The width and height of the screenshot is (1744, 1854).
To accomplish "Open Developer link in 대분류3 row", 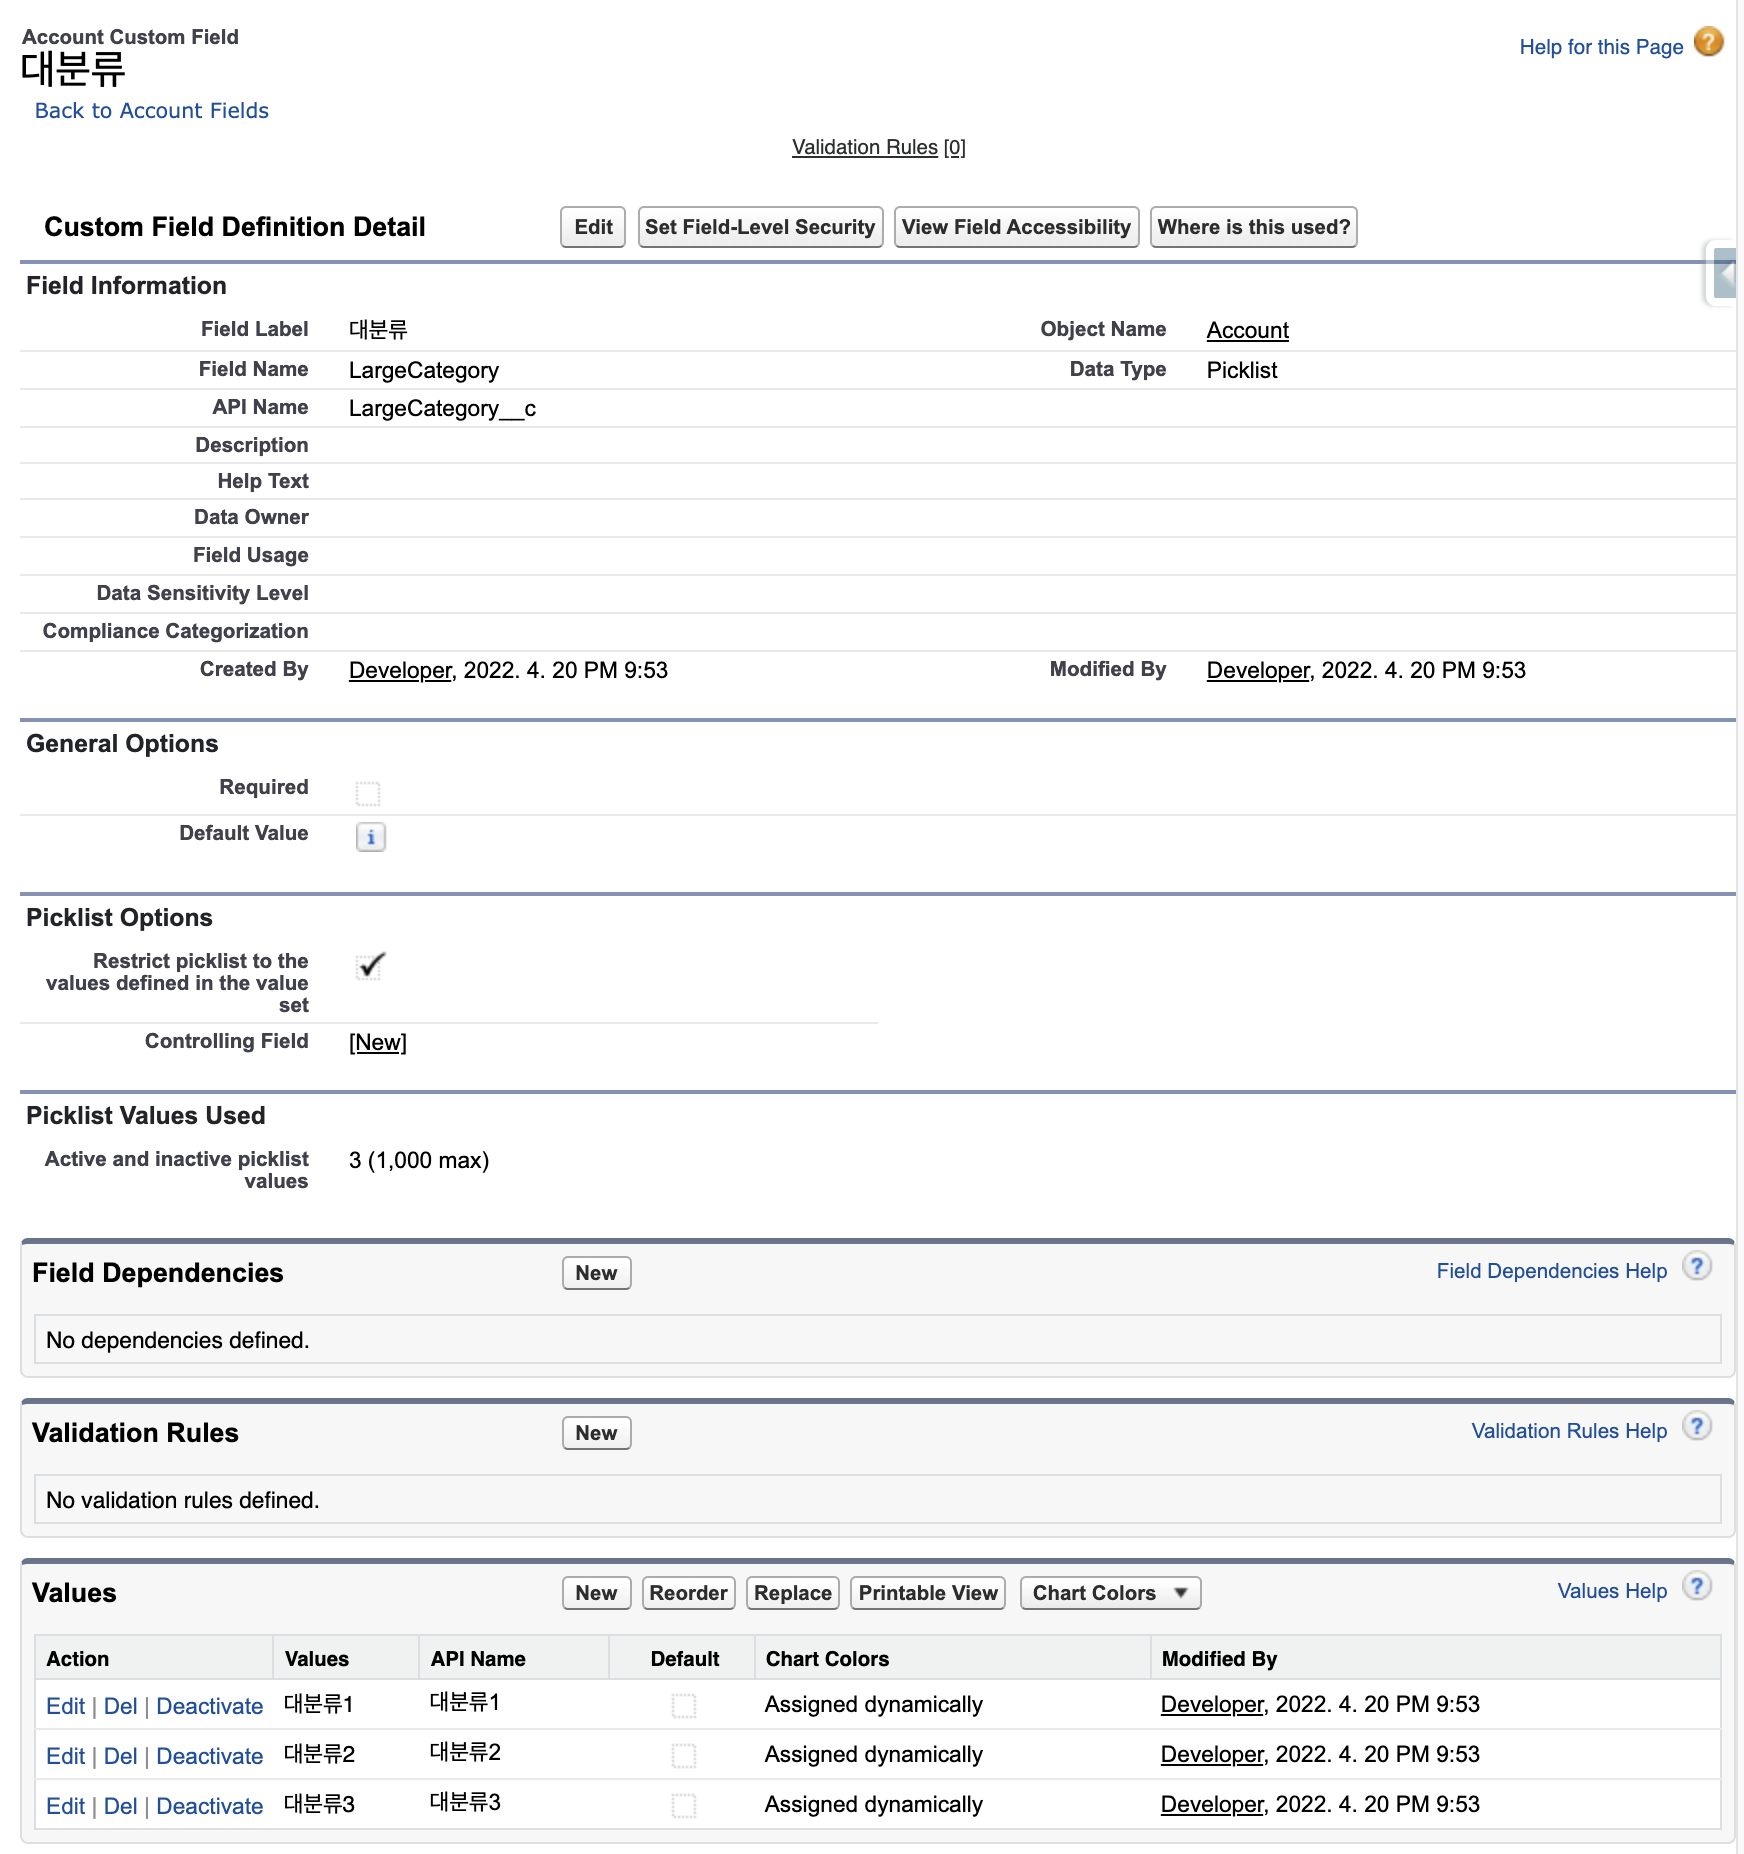I will point(1212,1804).
